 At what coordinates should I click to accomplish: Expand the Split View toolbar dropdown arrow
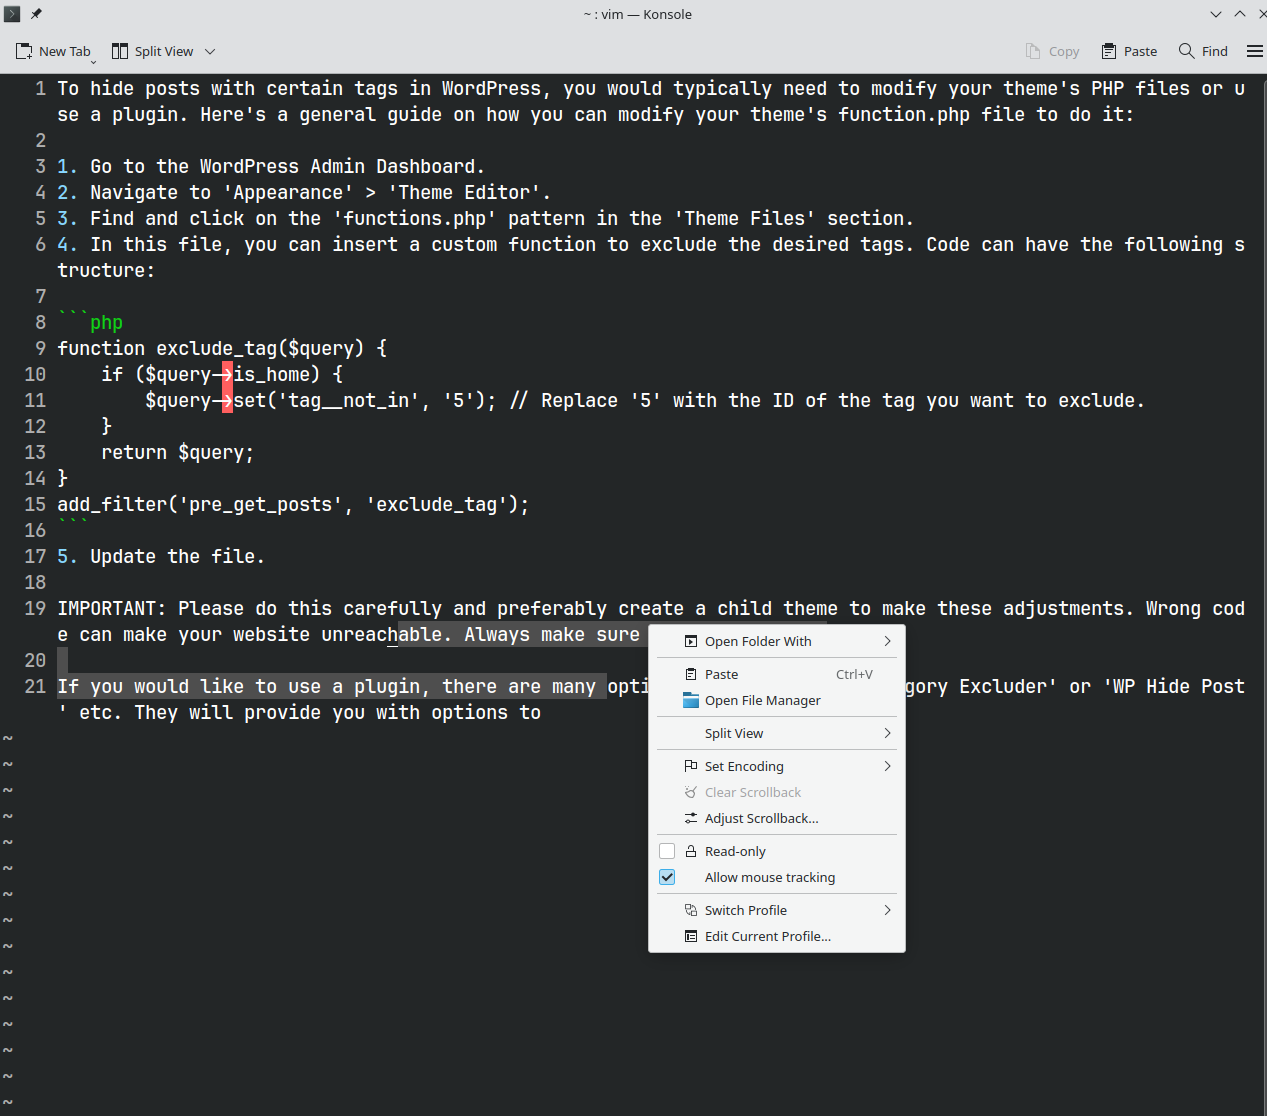(x=210, y=51)
